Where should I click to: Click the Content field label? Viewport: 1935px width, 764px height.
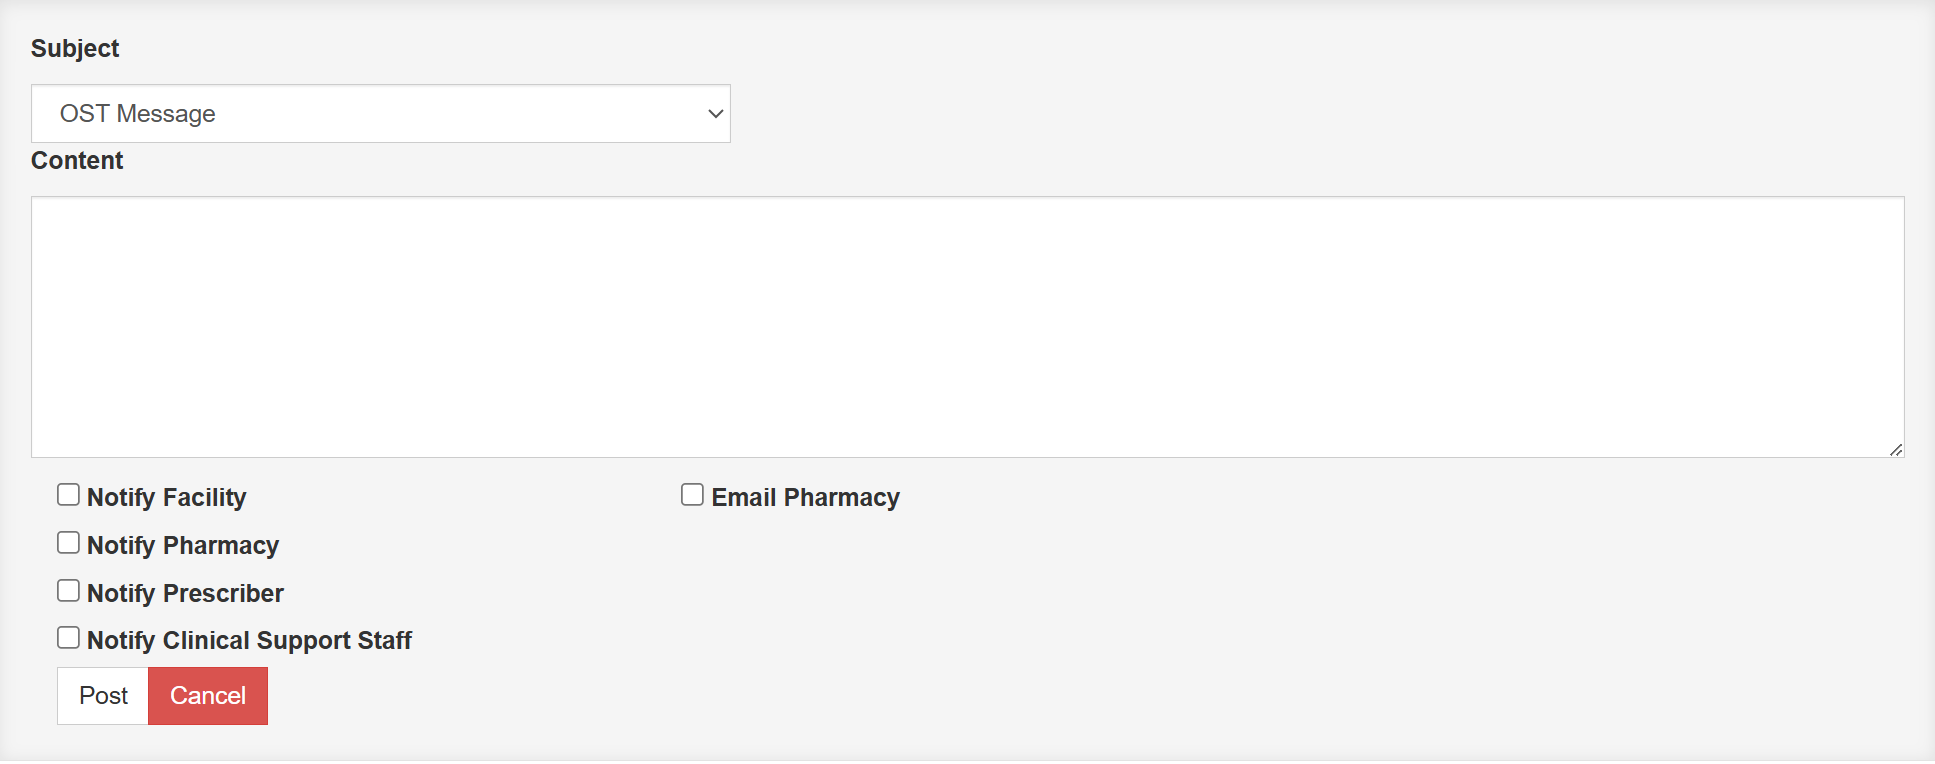(x=77, y=160)
